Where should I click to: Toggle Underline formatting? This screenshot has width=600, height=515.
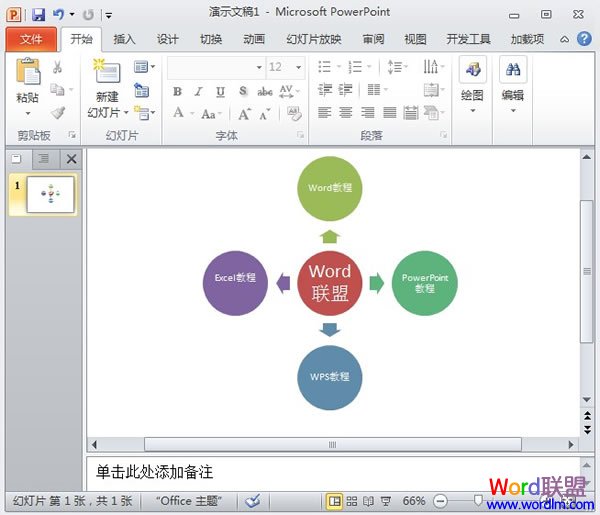(220, 92)
